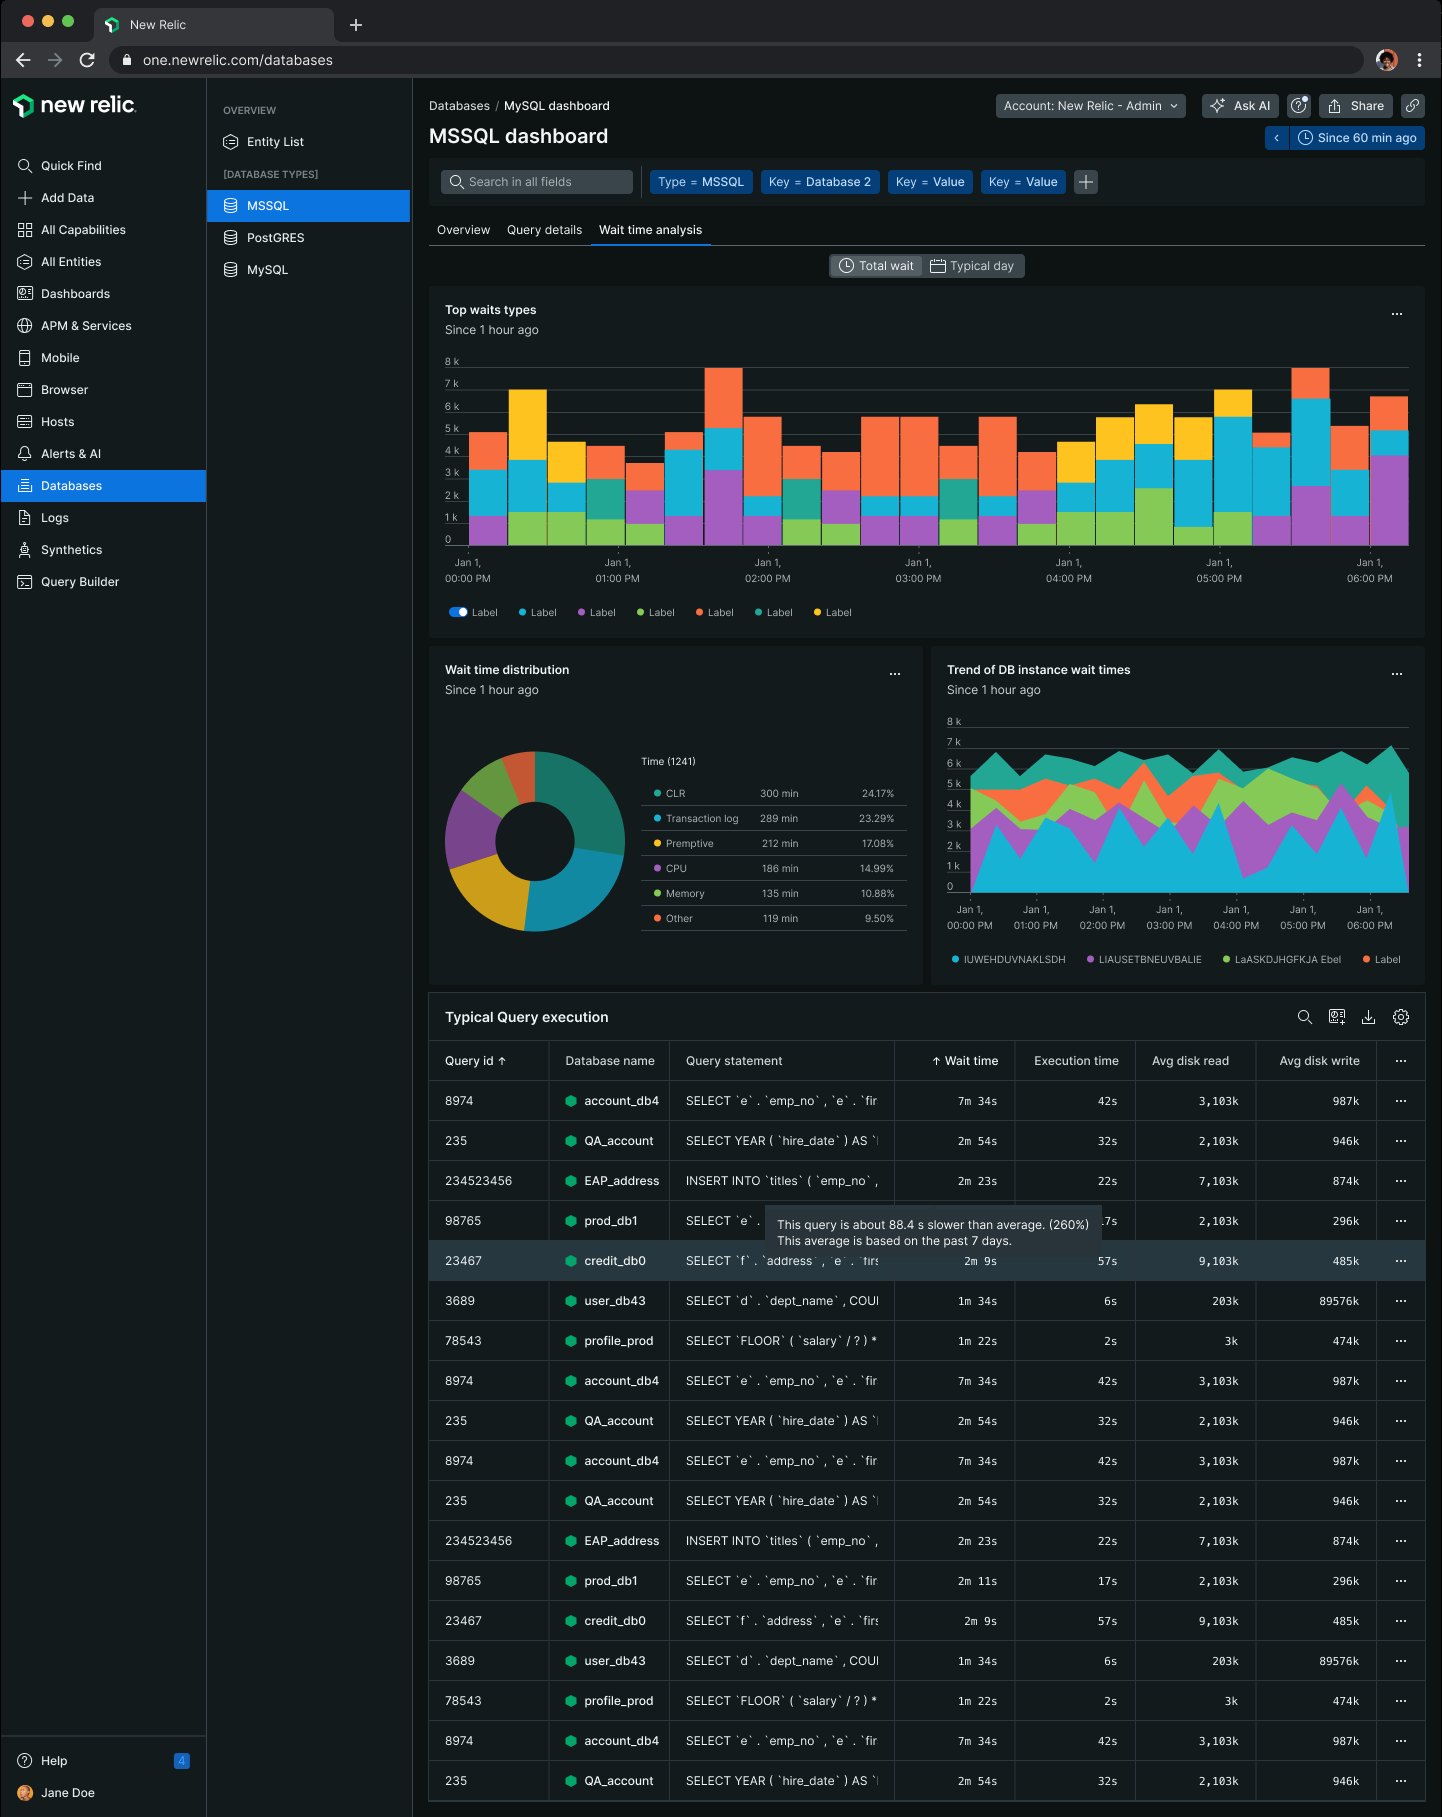Open Trend of DB instance options menu
The width and height of the screenshot is (1442, 1817).
tap(1397, 674)
